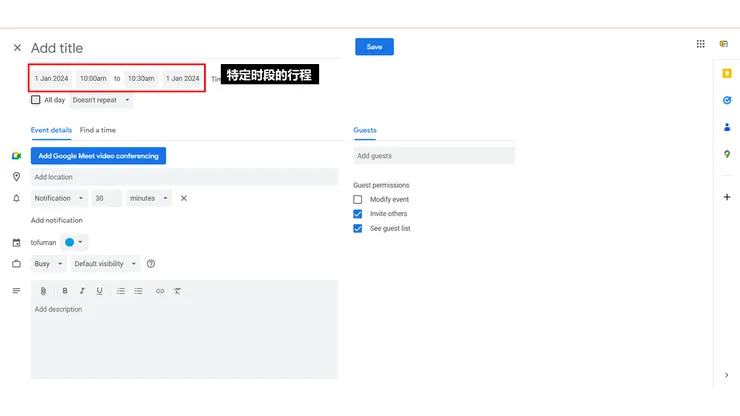The image size is (740, 416).
Task: Collapse the side panel with the chevron
Action: click(x=726, y=375)
